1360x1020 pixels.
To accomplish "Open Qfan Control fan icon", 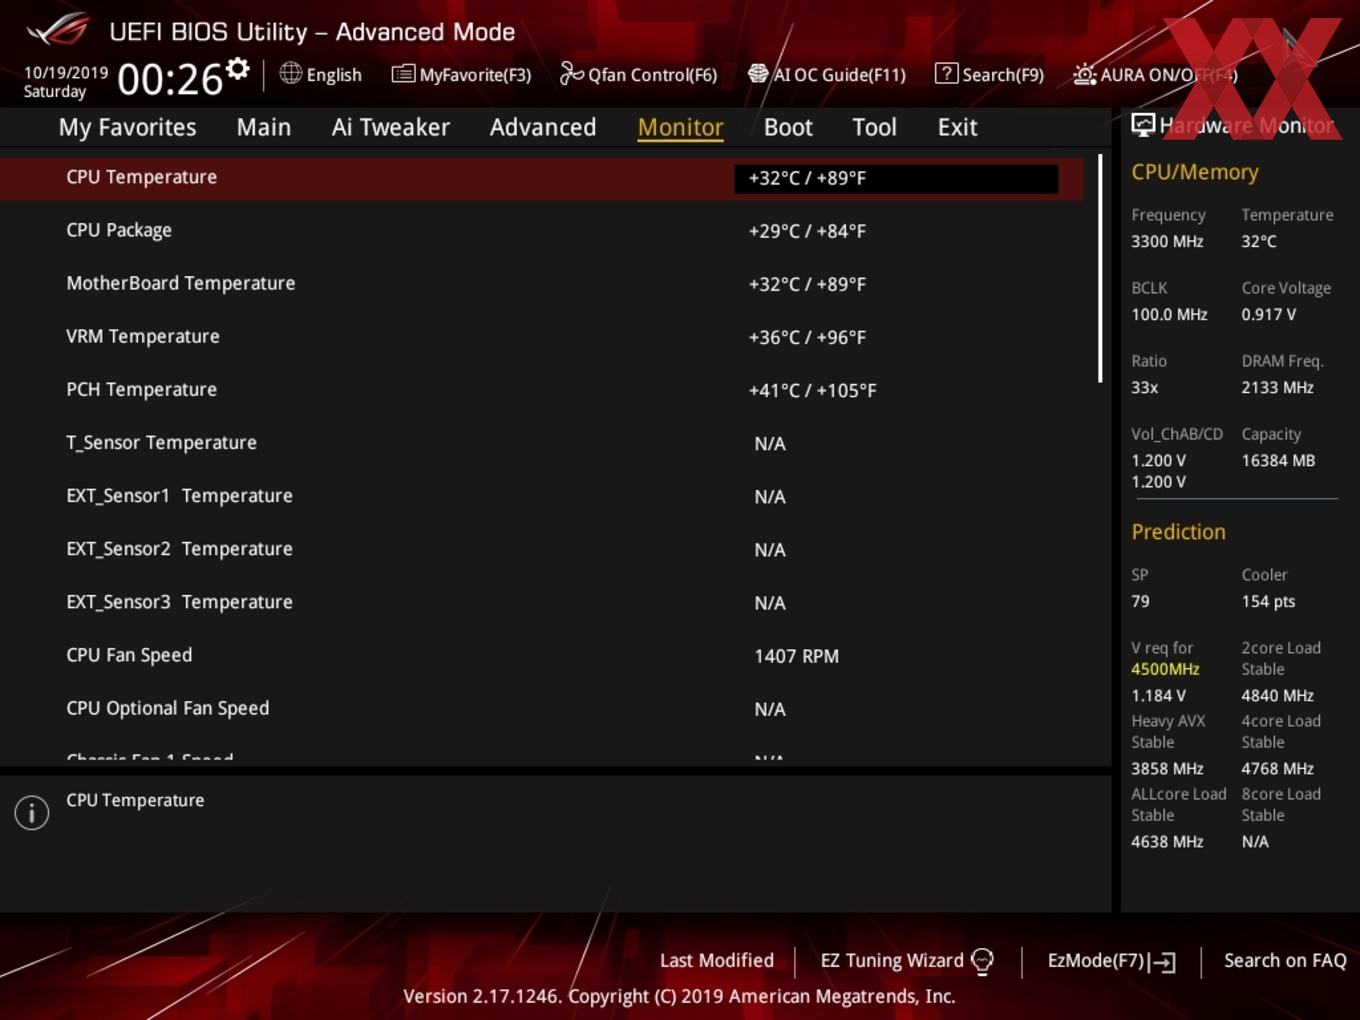I will [571, 73].
